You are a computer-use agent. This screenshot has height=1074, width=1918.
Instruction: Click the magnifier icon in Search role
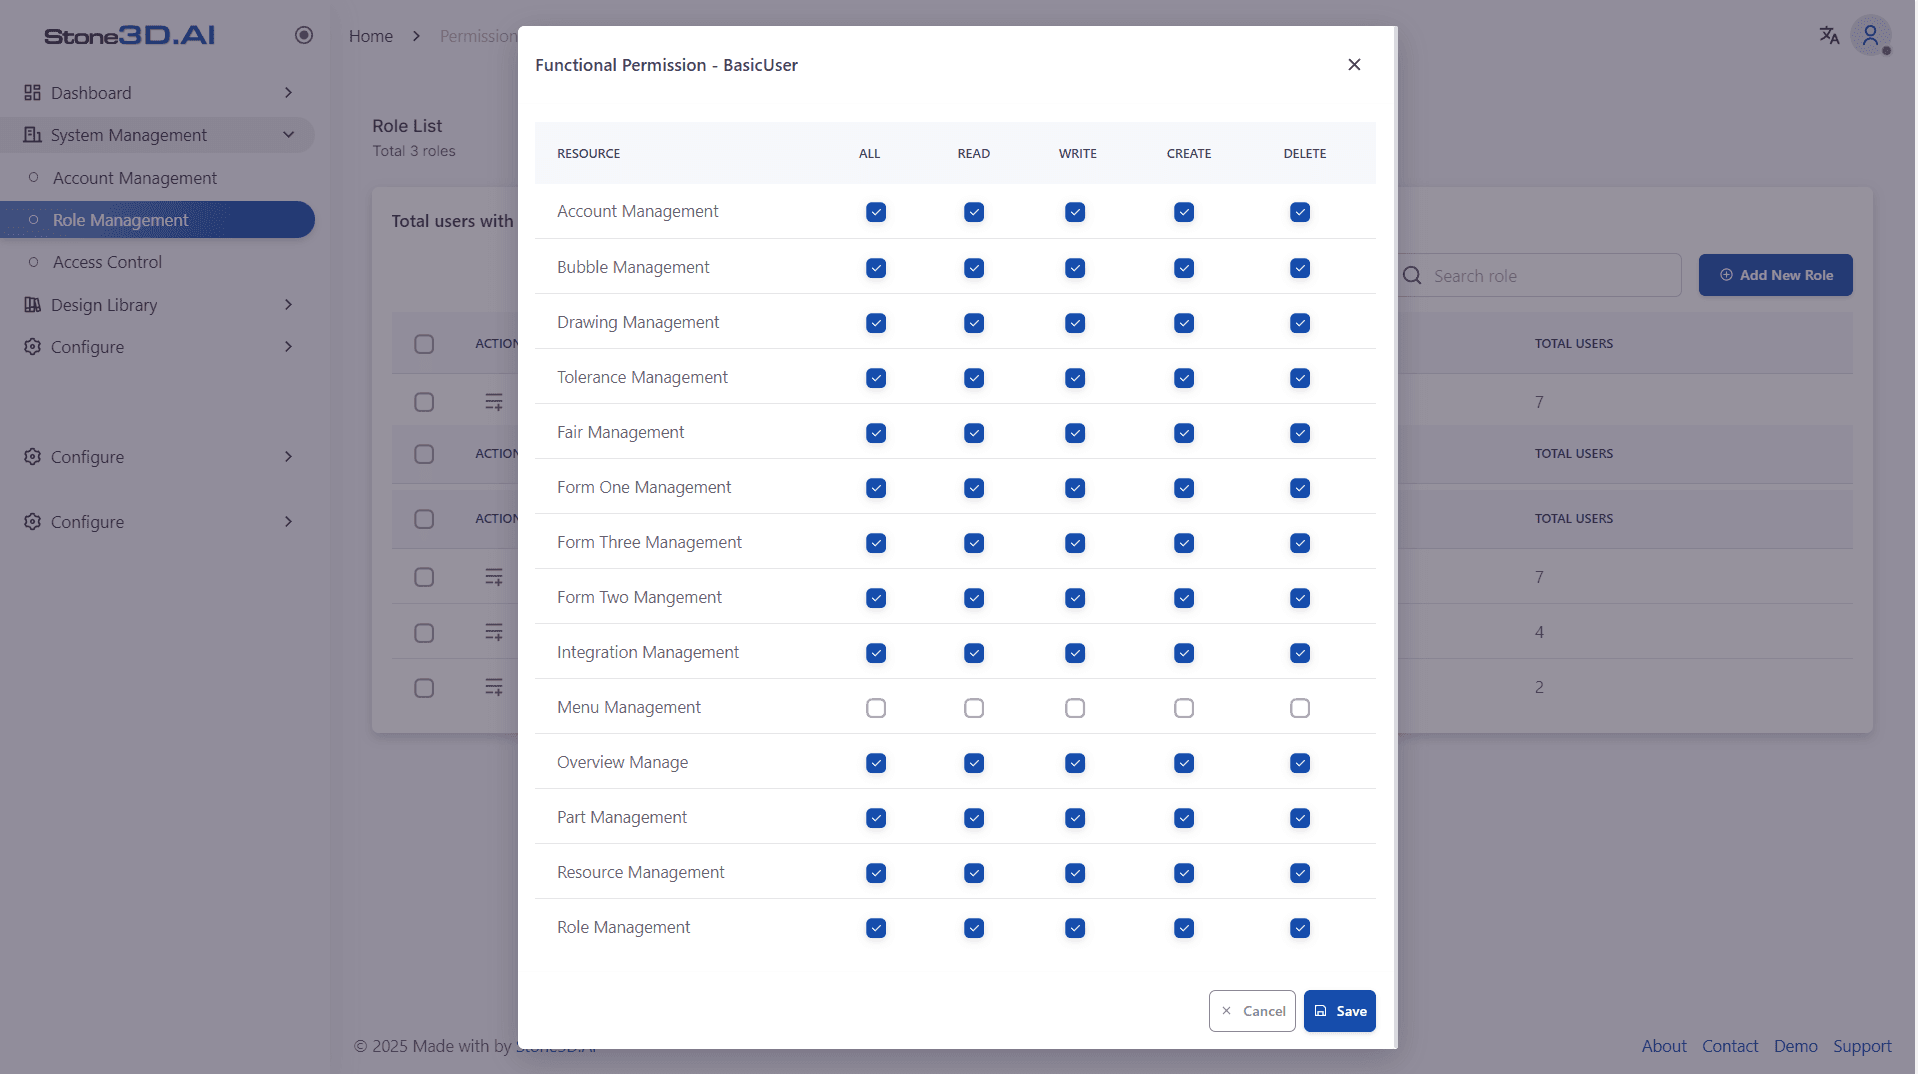[x=1412, y=275]
